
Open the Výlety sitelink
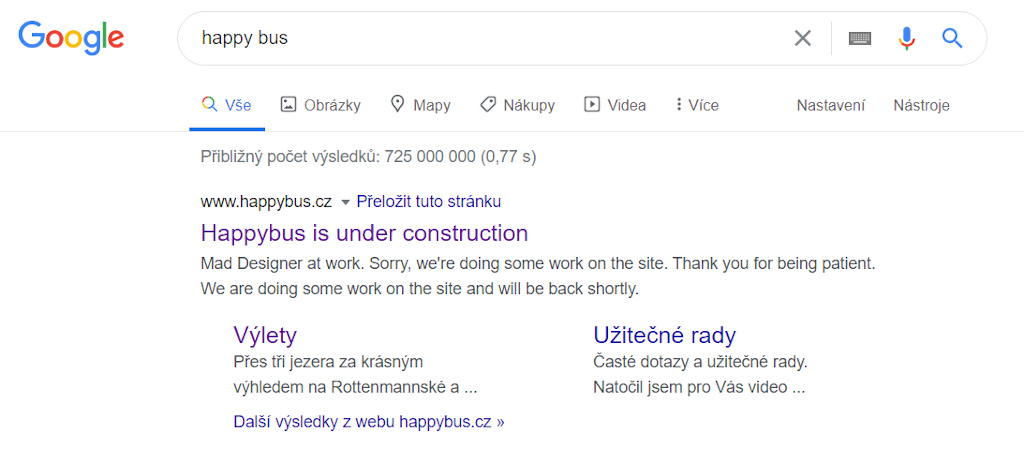click(265, 334)
